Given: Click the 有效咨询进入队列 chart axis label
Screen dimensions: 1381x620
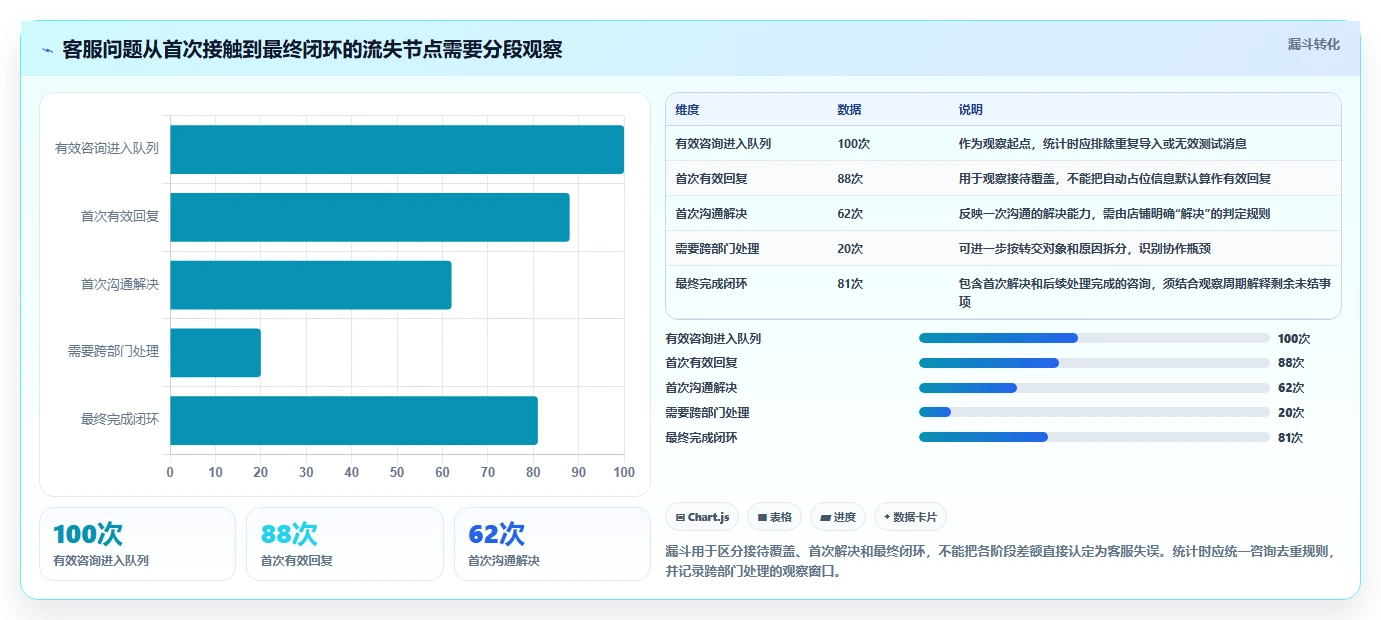Looking at the screenshot, I should click(x=107, y=149).
